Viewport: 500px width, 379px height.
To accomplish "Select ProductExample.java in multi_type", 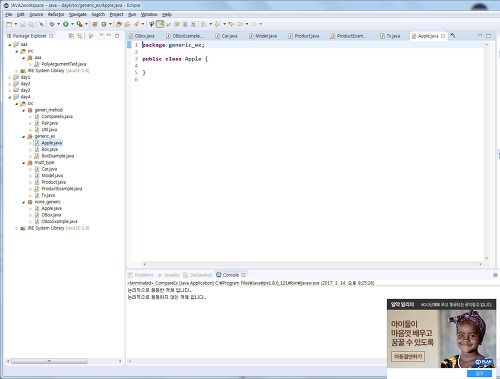I will point(62,189).
